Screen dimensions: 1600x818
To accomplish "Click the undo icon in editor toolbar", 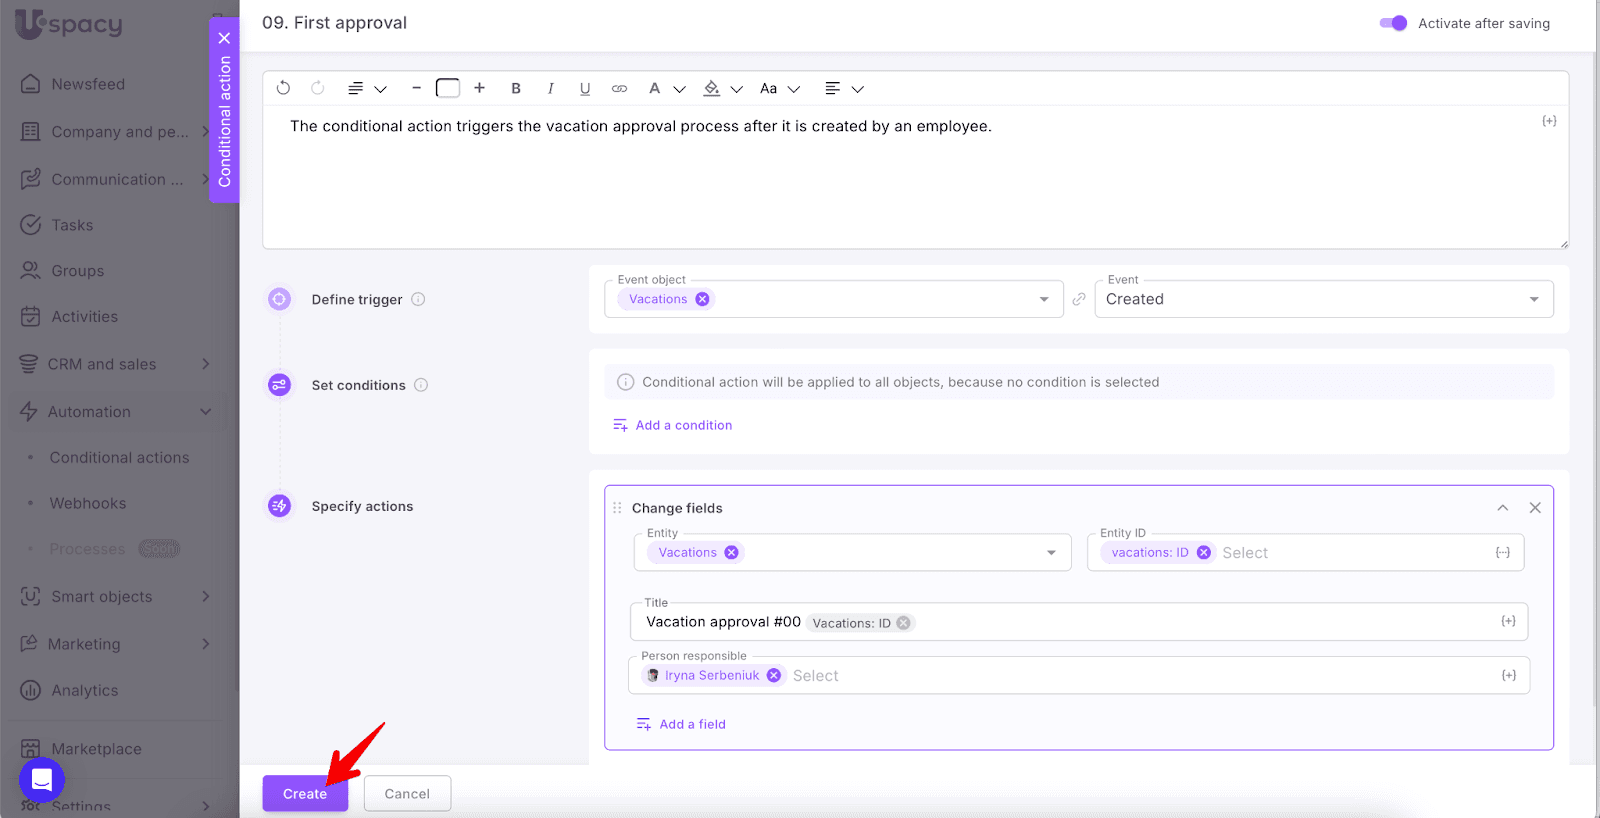I will 283,88.
